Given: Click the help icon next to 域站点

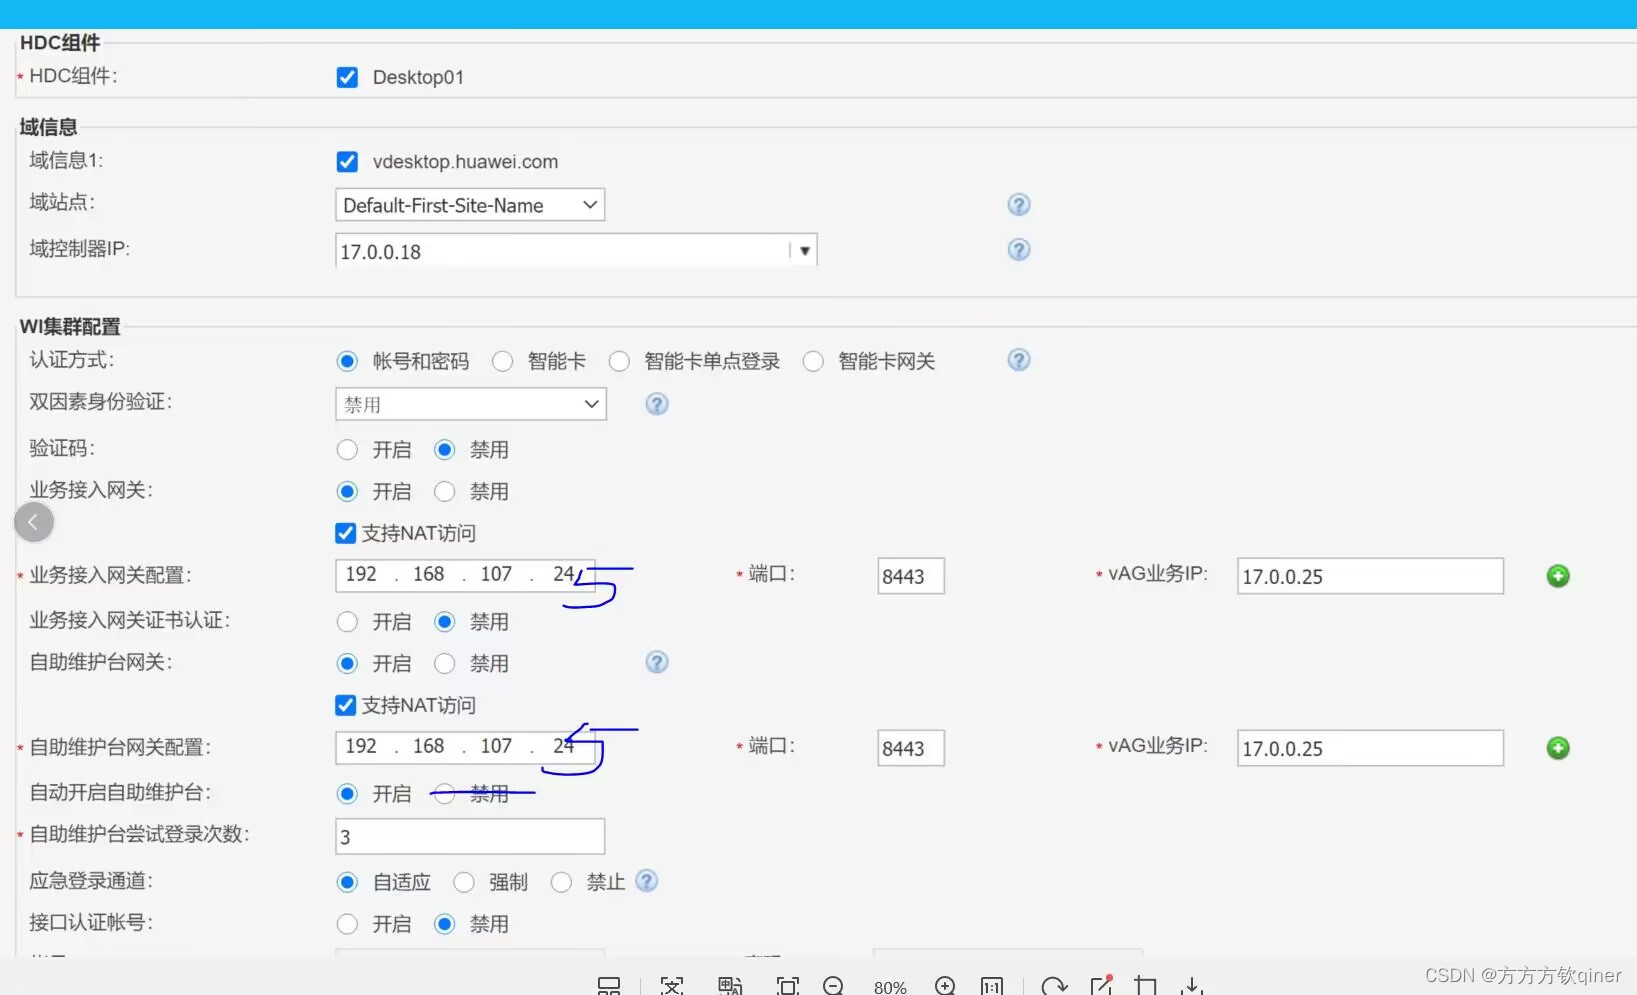Looking at the screenshot, I should (x=1018, y=205).
